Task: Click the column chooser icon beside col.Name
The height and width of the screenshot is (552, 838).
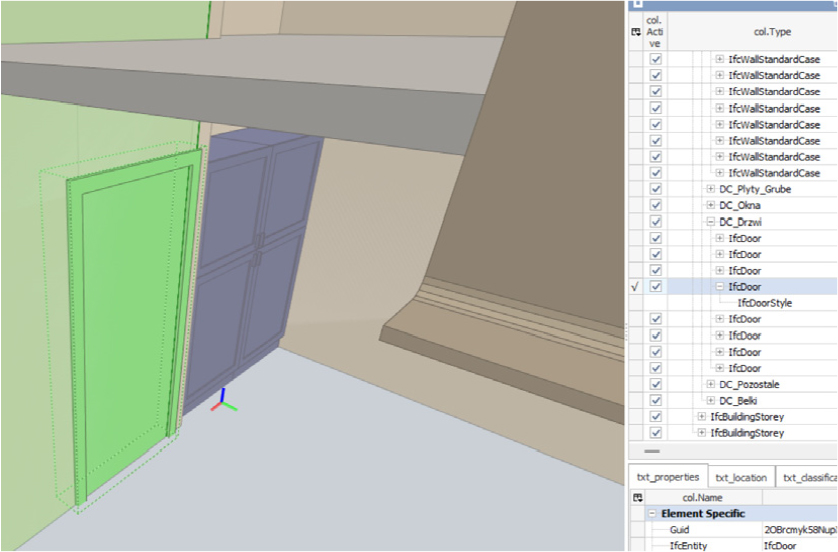Action: coord(638,497)
